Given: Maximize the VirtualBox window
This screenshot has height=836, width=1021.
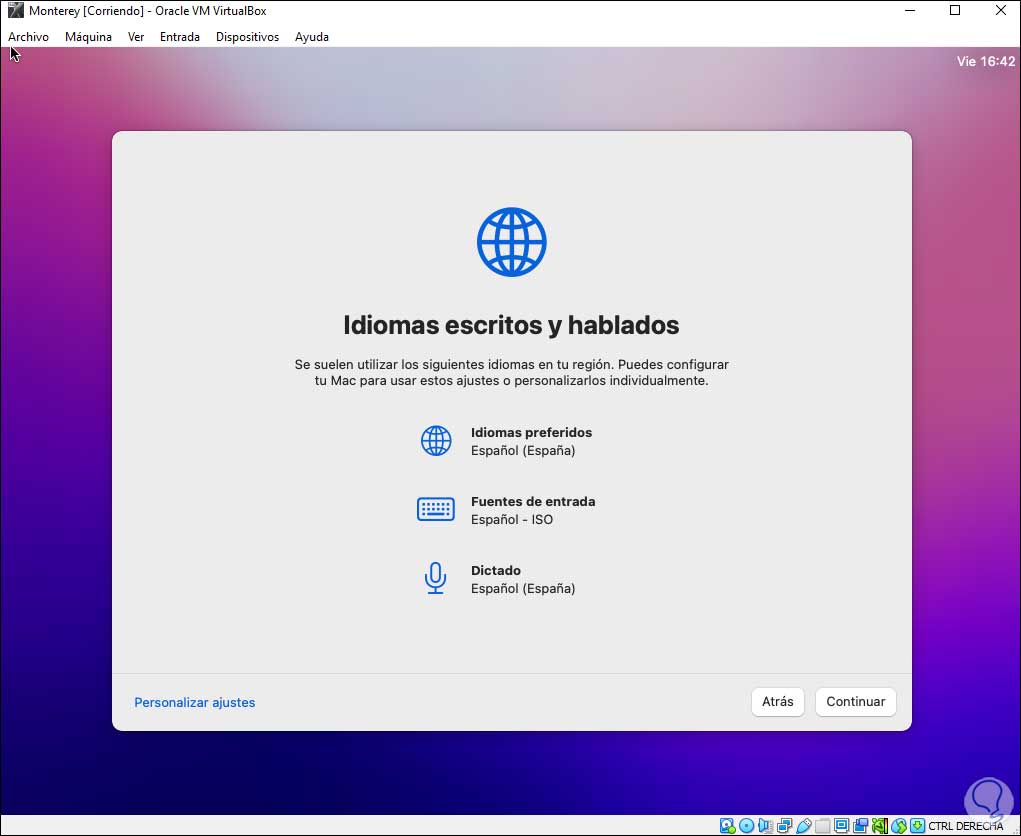Looking at the screenshot, I should (x=955, y=10).
